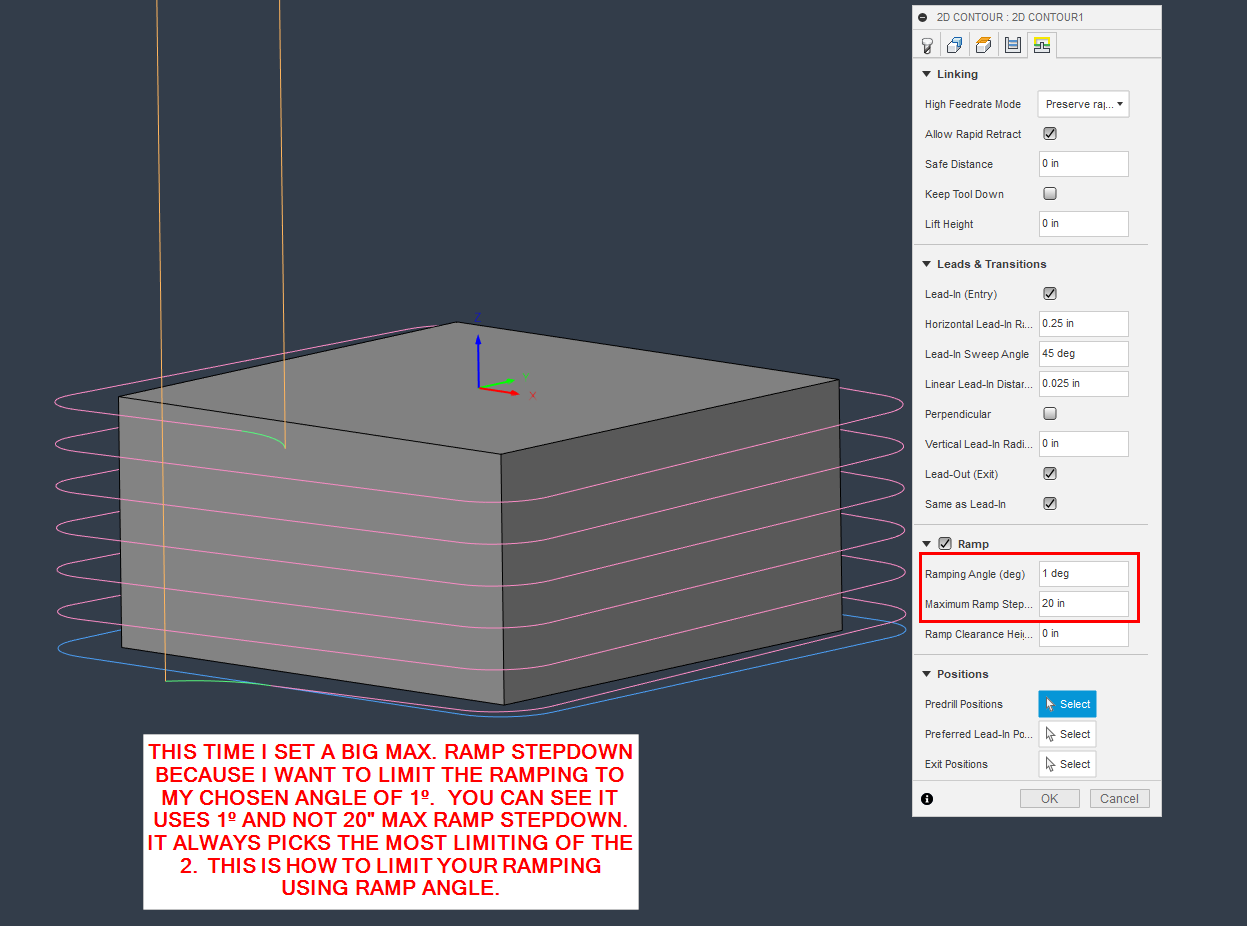Open the Heights settings icon

coord(982,44)
